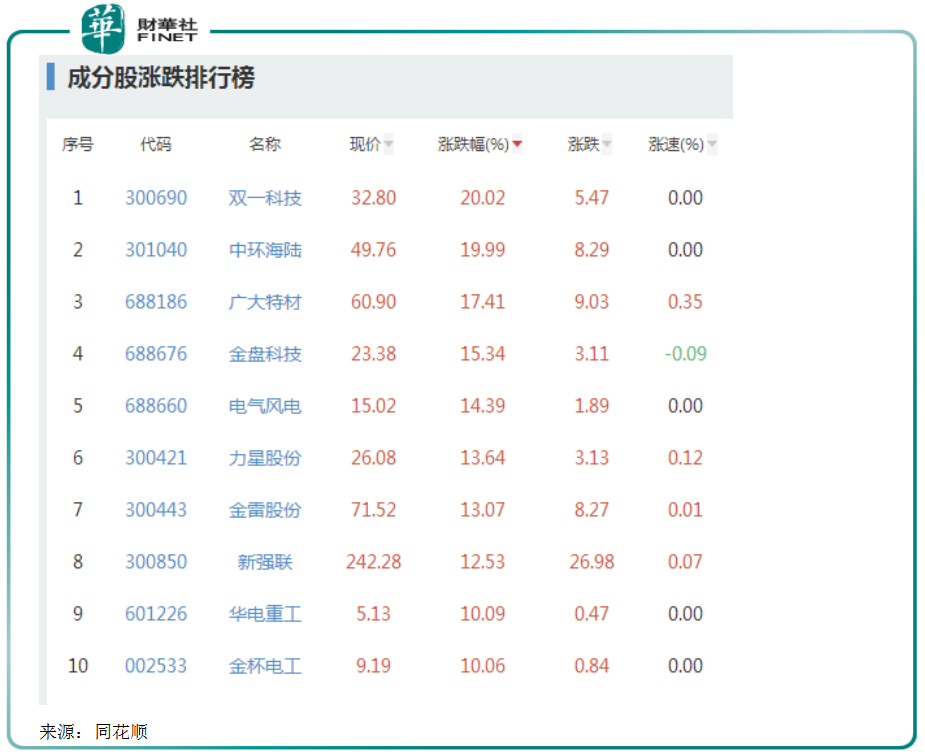Viewport: 925px width, 754px height.
Task: Select price value 23.38
Action: coord(373,353)
